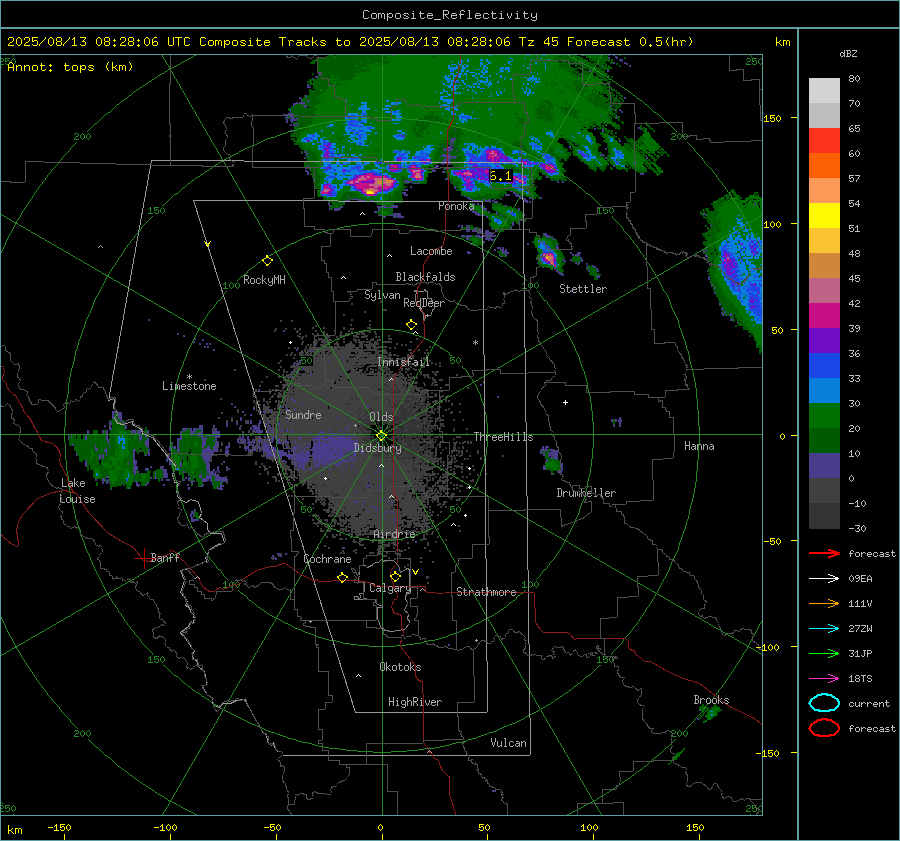This screenshot has width=900, height=841.
Task: Click the Banff label
Action: coord(165,557)
